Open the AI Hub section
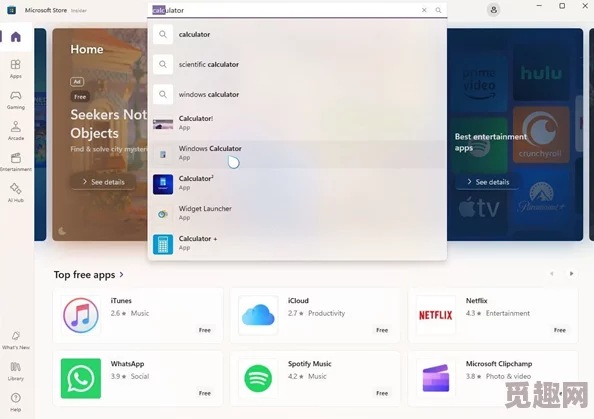This screenshot has width=594, height=419. [x=16, y=192]
